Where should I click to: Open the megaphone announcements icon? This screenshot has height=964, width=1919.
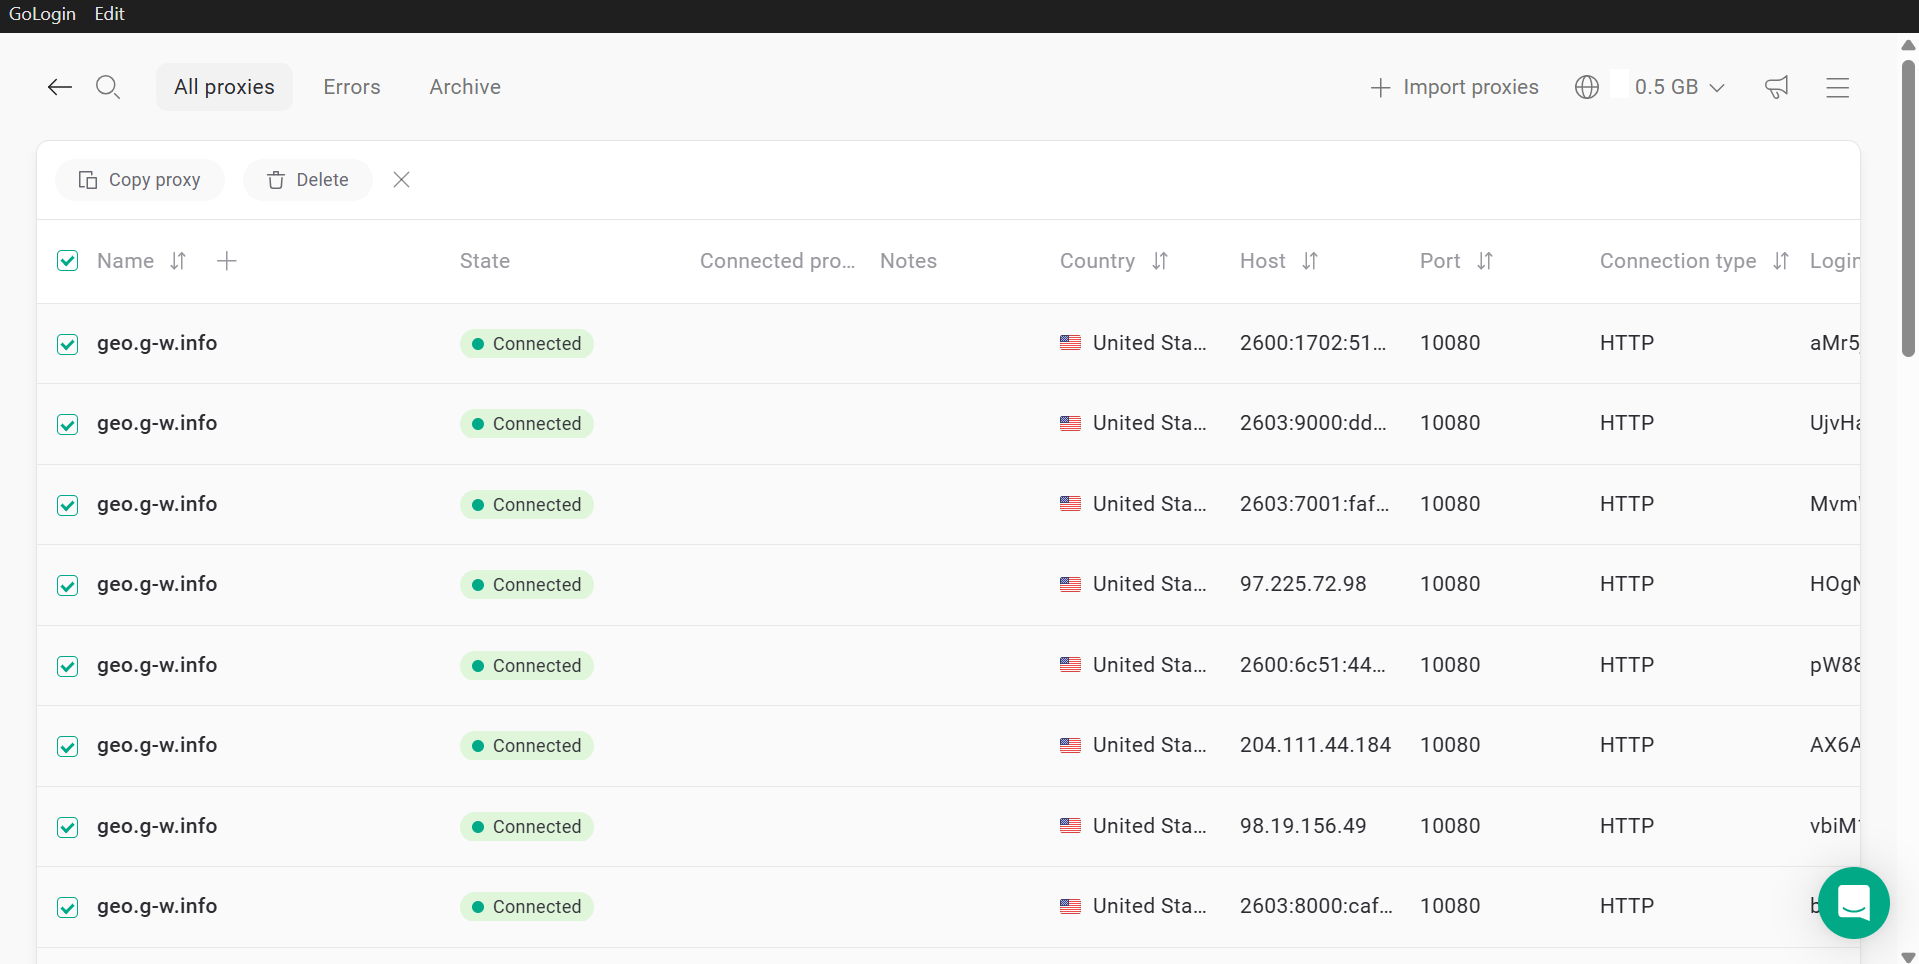tap(1776, 87)
